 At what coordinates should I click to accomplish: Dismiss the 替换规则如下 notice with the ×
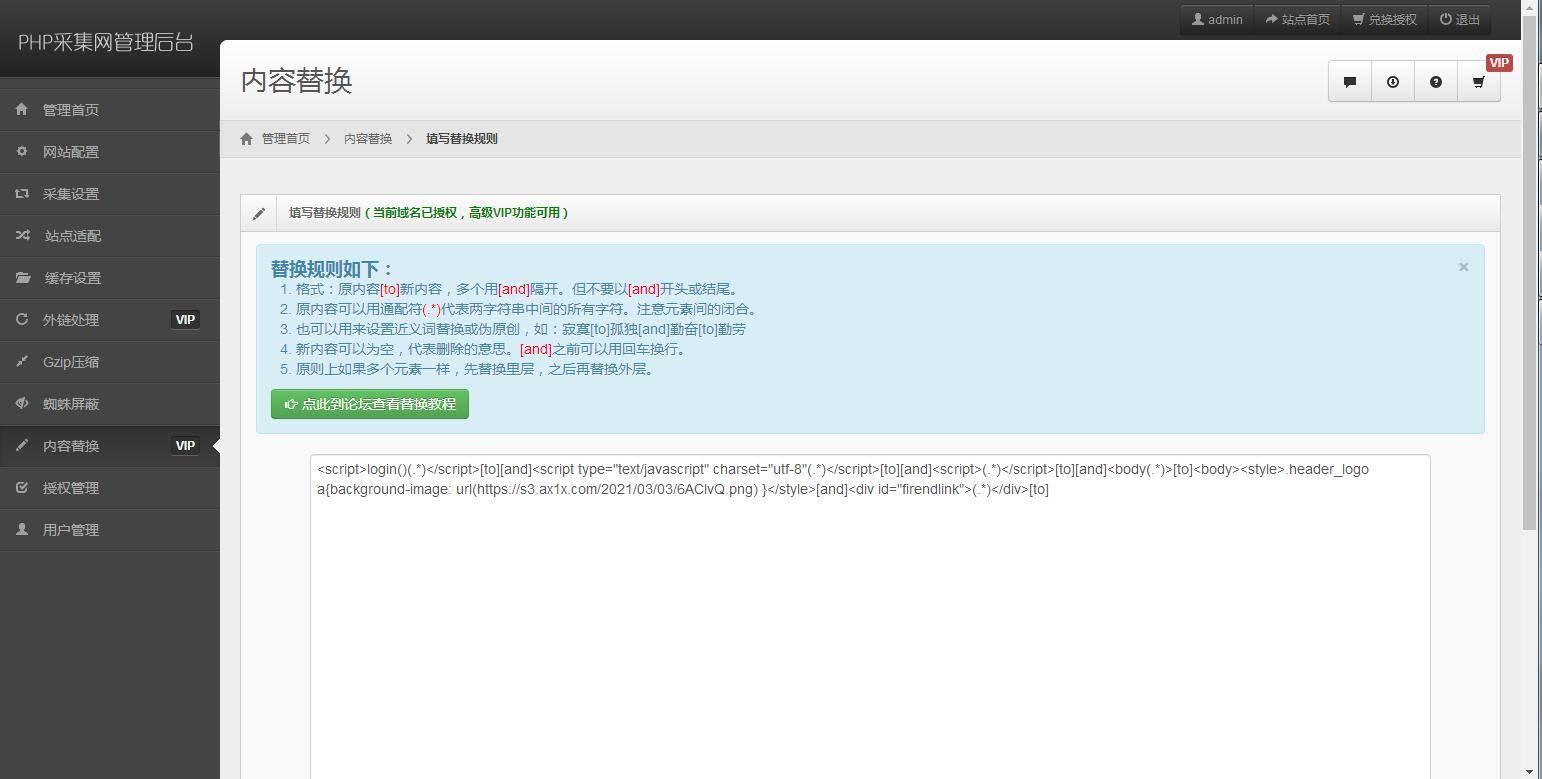pos(1463,266)
